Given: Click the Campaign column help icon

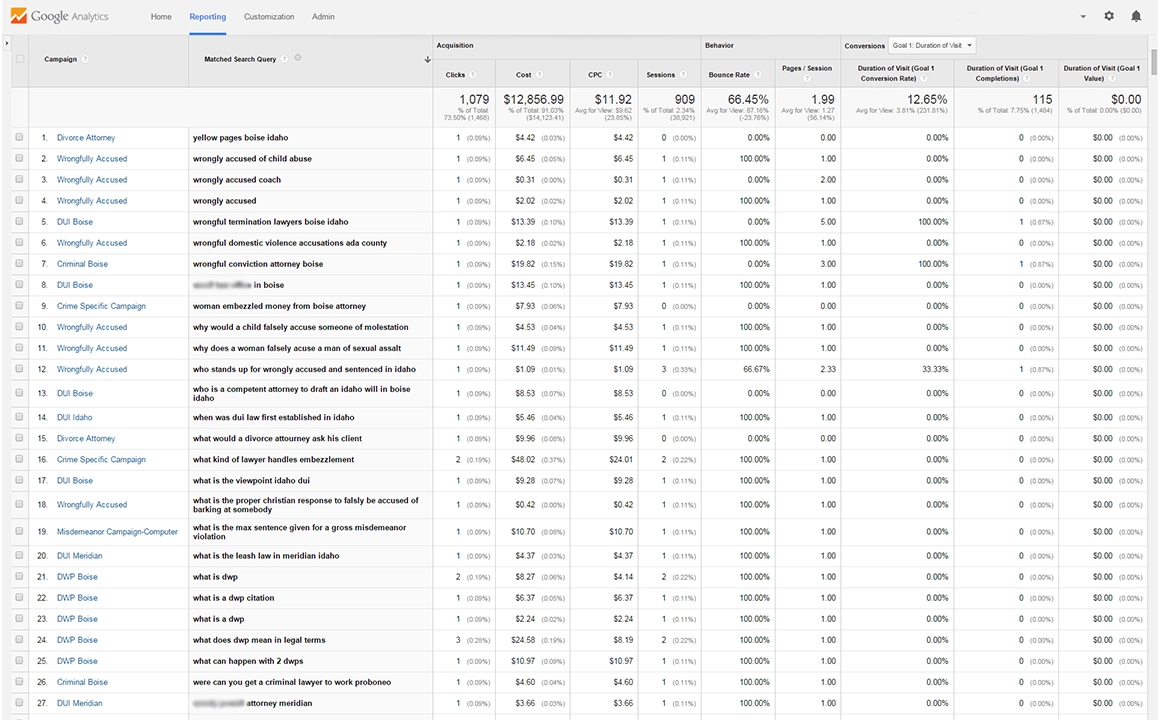Looking at the screenshot, I should (x=85, y=59).
